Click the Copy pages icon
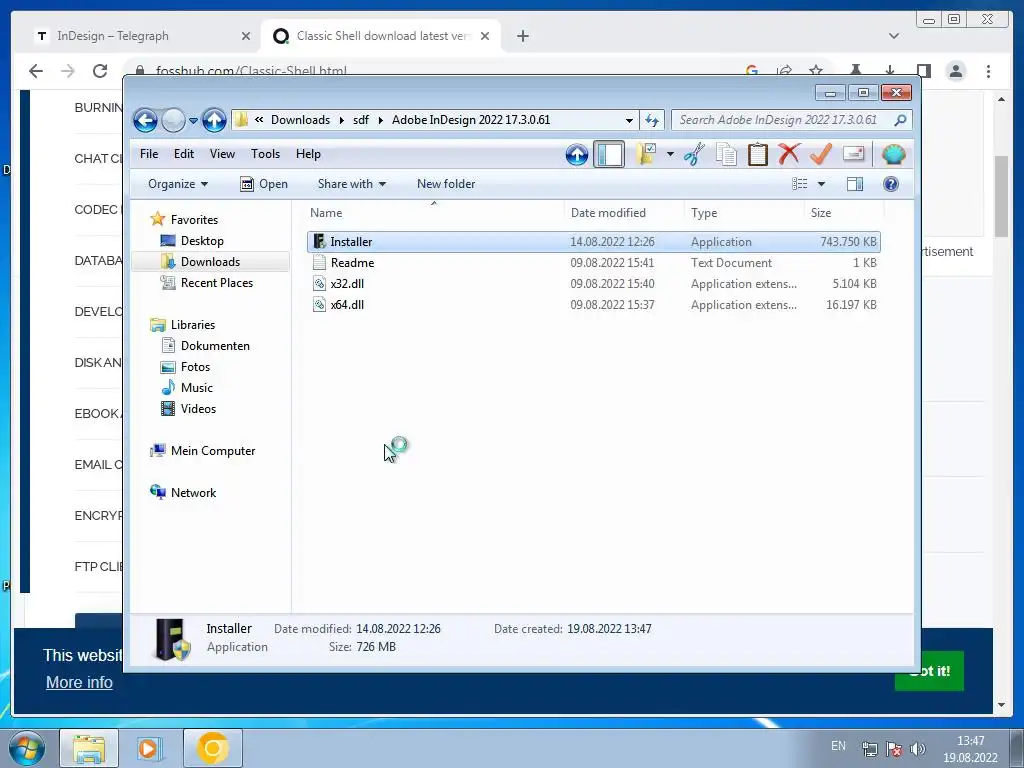The height and width of the screenshot is (768, 1024). coord(726,155)
